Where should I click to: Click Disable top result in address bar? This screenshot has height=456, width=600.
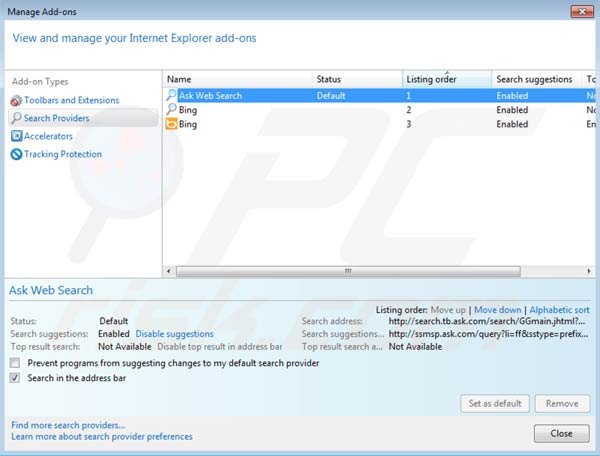point(220,347)
